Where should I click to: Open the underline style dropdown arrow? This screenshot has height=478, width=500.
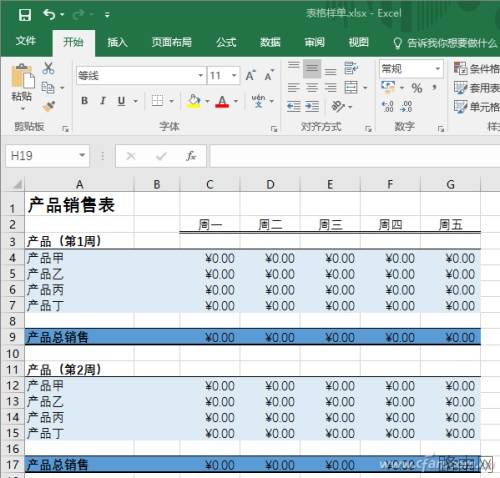(x=135, y=101)
